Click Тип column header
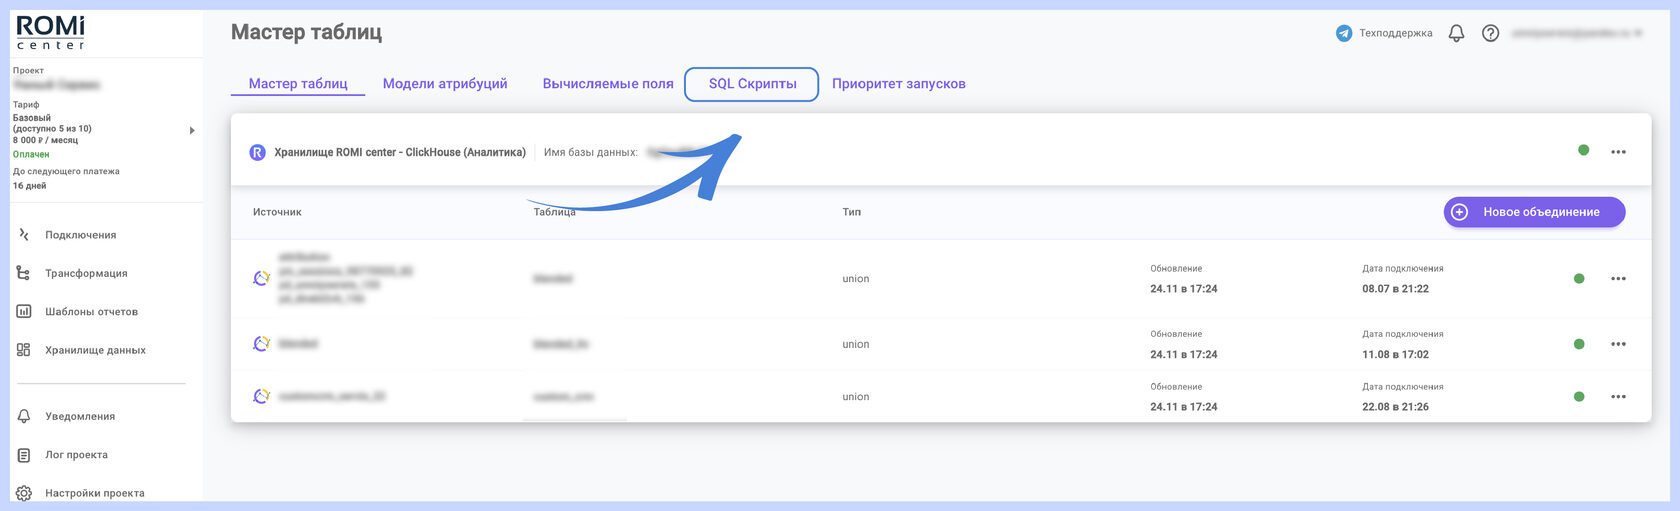This screenshot has height=511, width=1680. click(x=851, y=212)
